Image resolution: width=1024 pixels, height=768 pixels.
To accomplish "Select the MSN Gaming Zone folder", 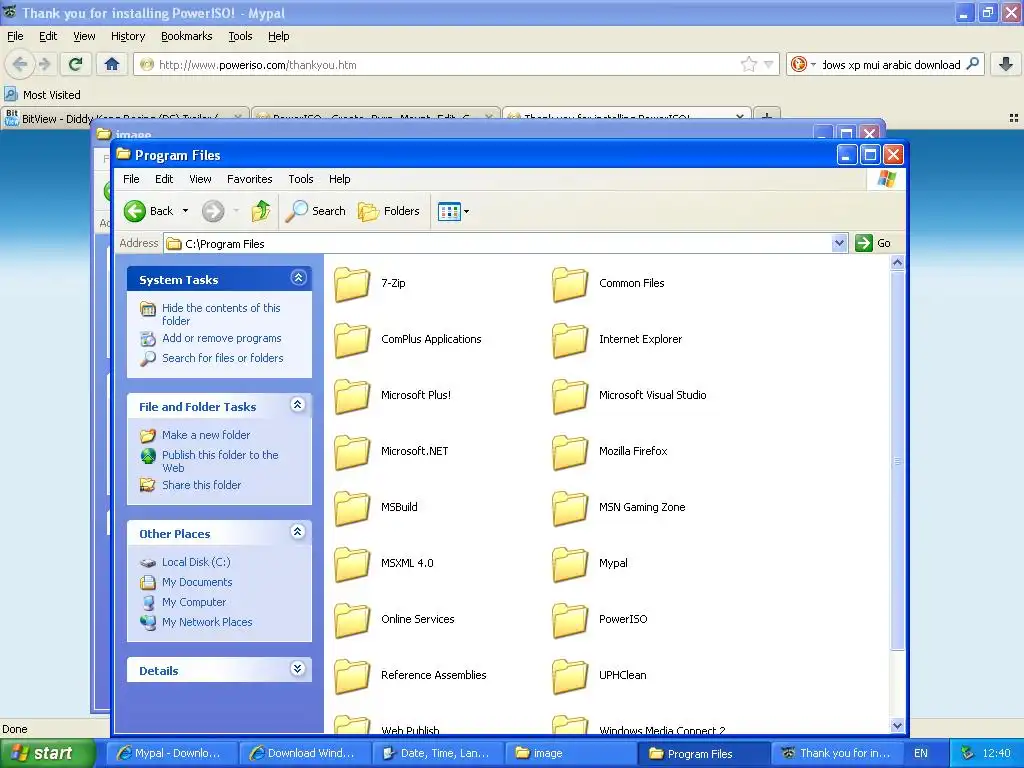I will [619, 507].
